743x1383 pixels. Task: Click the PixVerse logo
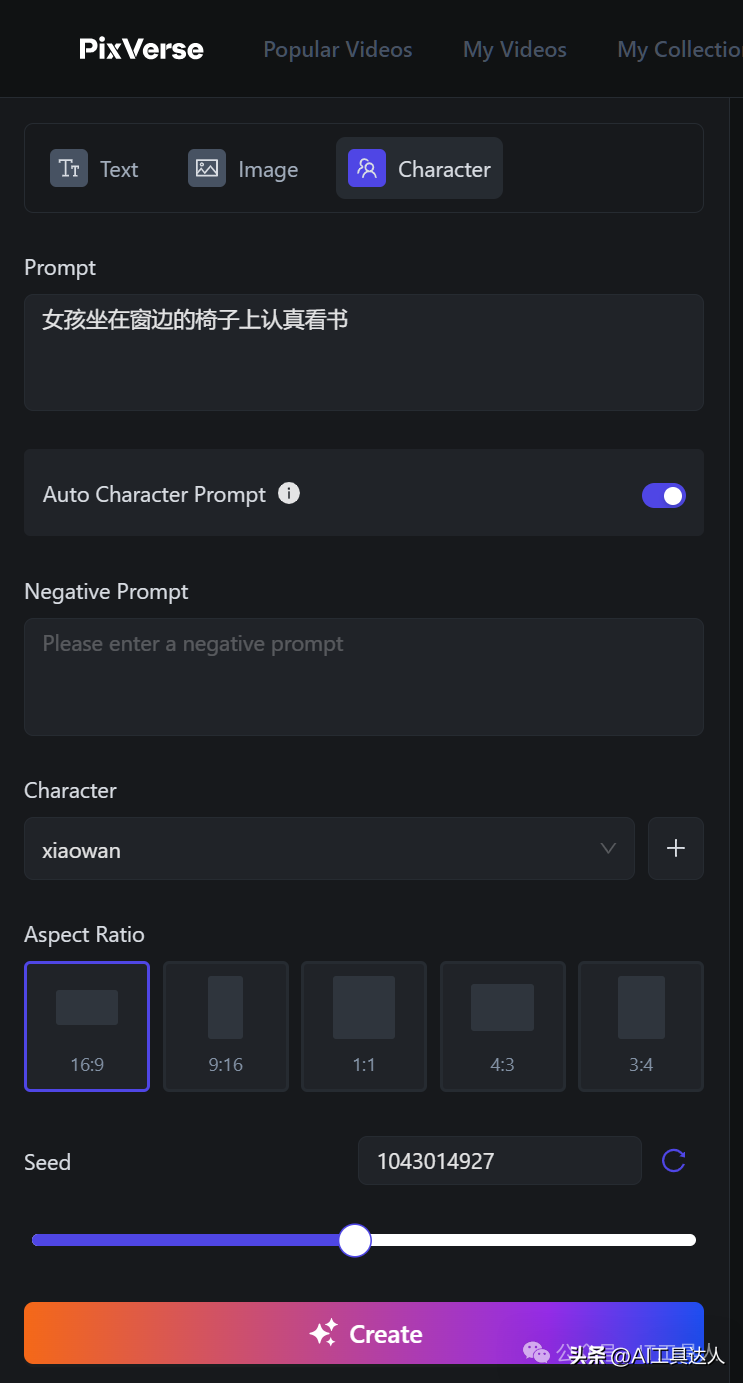(141, 49)
